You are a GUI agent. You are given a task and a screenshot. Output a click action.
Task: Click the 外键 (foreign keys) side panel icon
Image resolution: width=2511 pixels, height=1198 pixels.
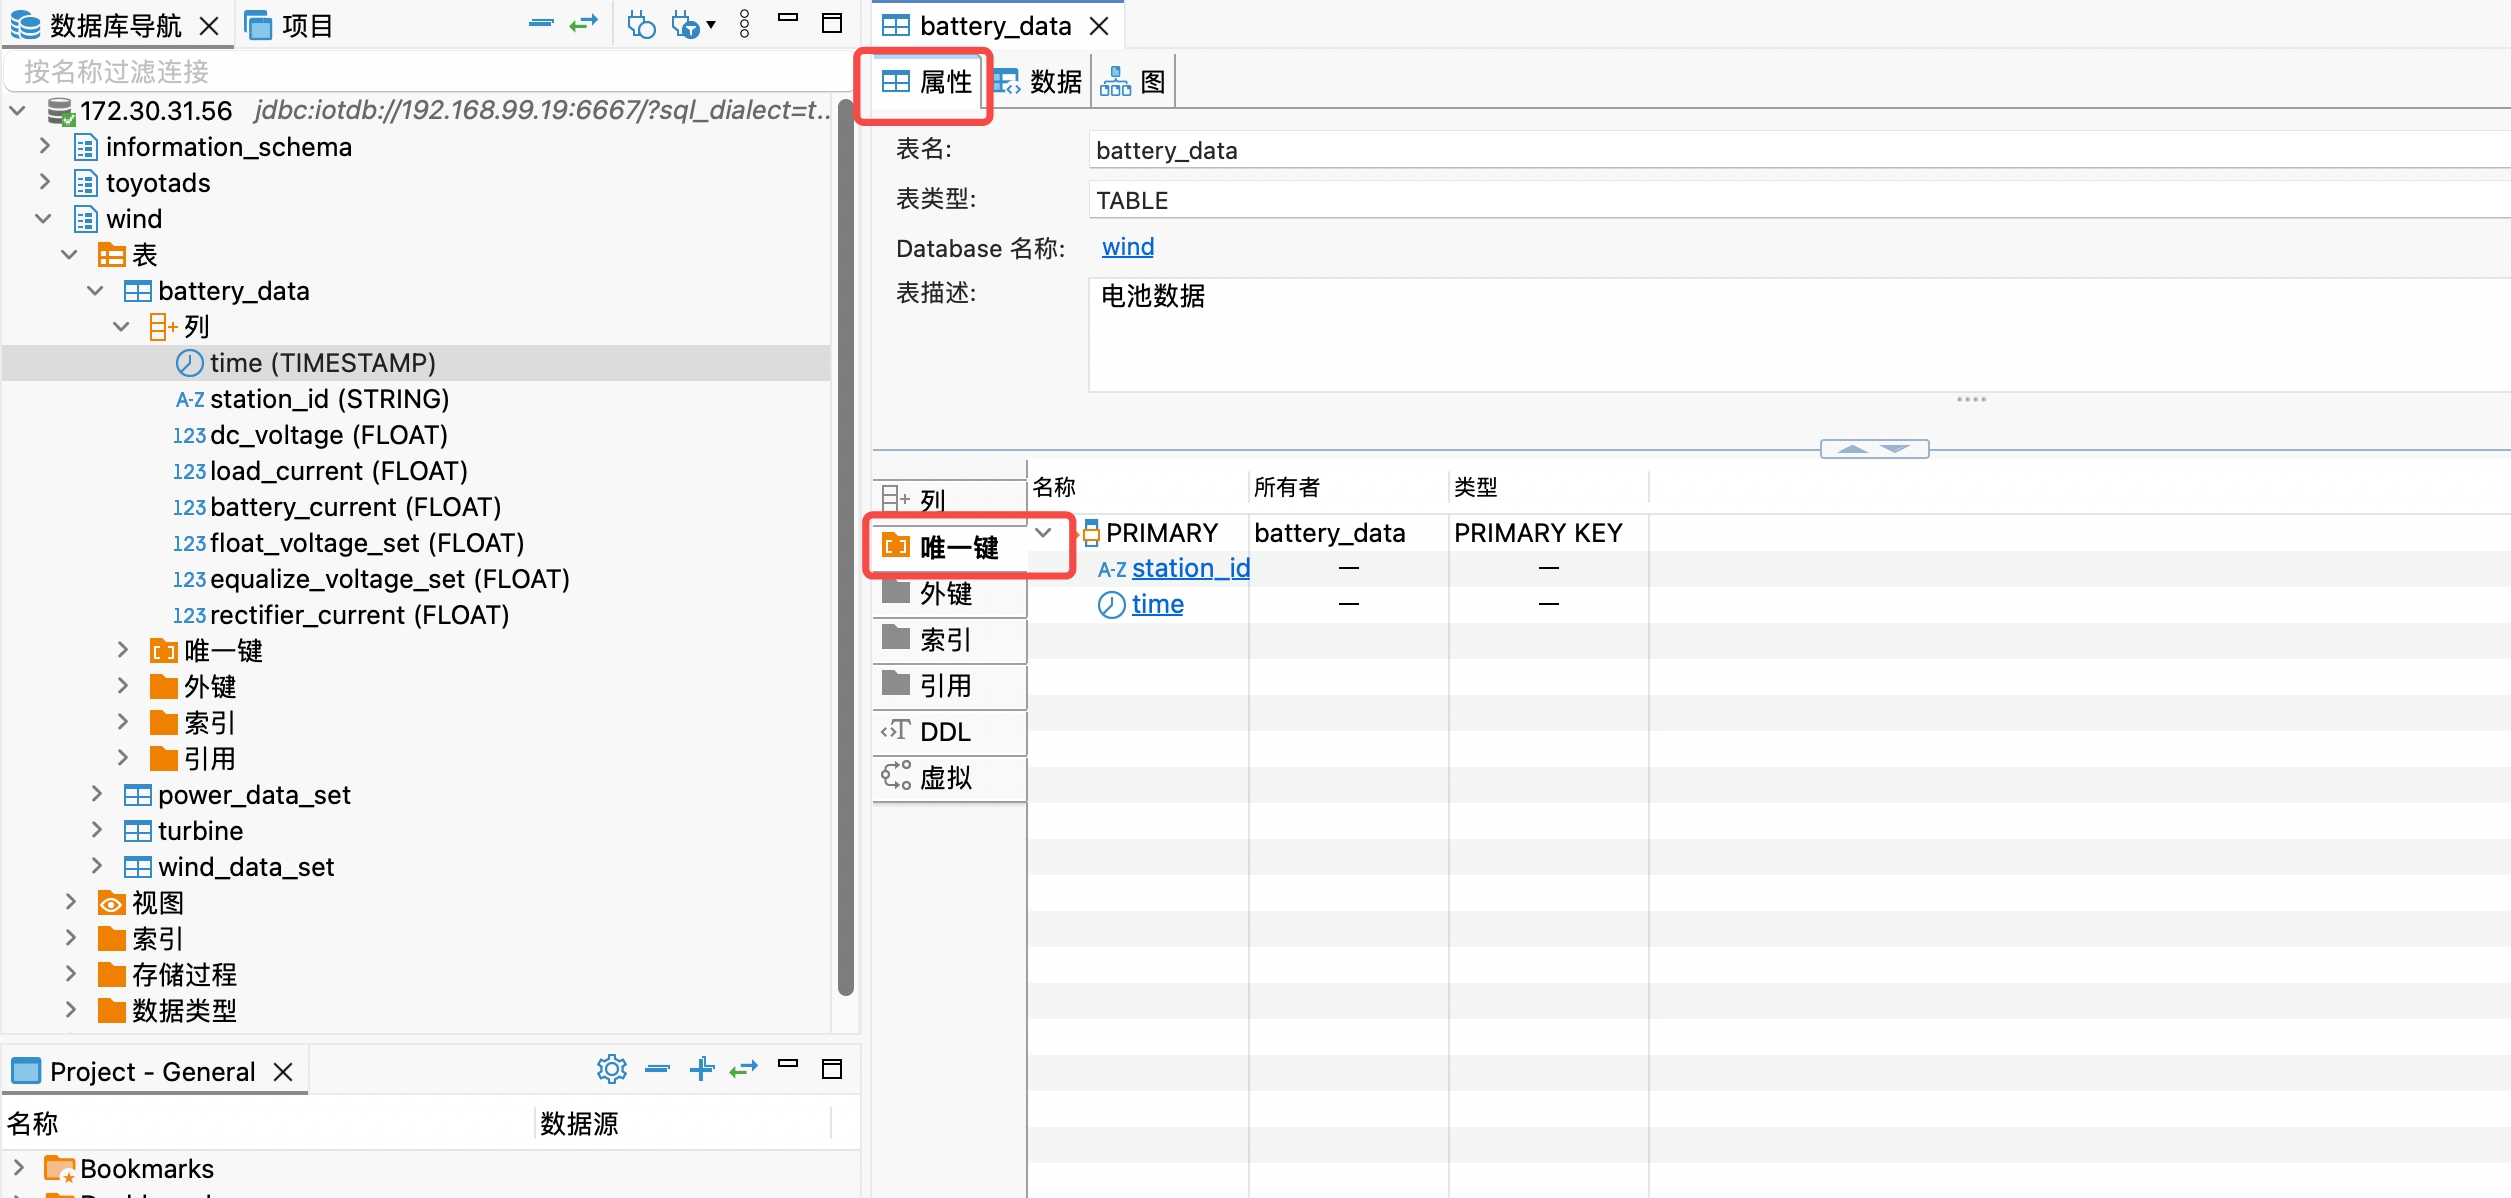tap(944, 593)
